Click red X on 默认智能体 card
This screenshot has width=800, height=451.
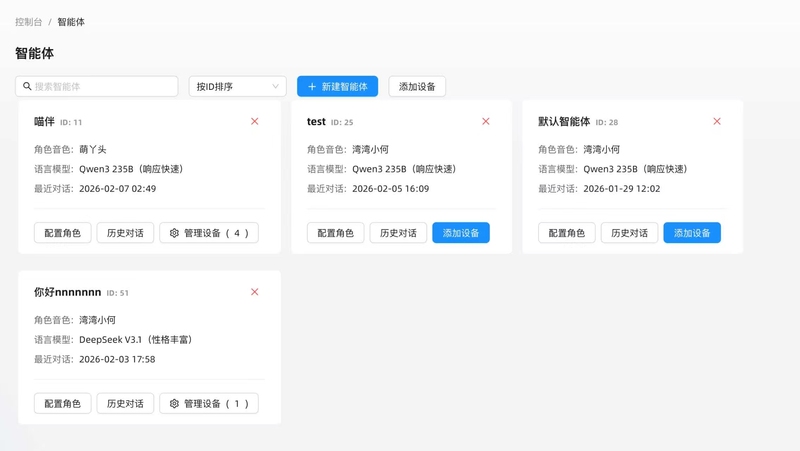tap(717, 122)
